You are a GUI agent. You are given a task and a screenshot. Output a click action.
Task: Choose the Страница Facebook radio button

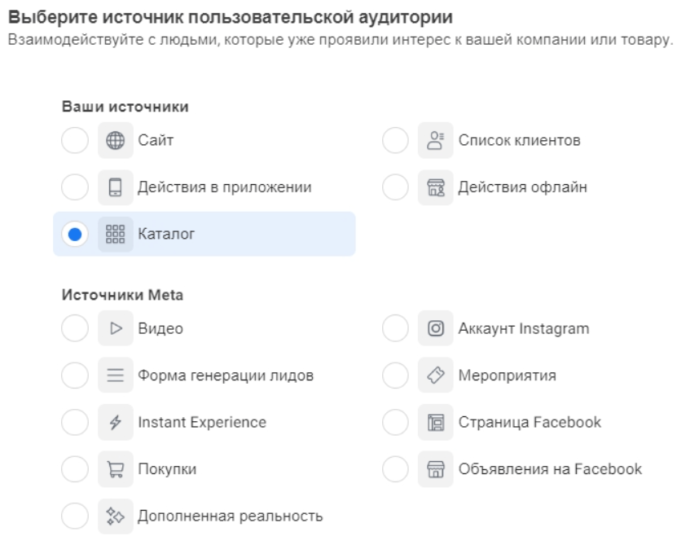[x=396, y=423]
